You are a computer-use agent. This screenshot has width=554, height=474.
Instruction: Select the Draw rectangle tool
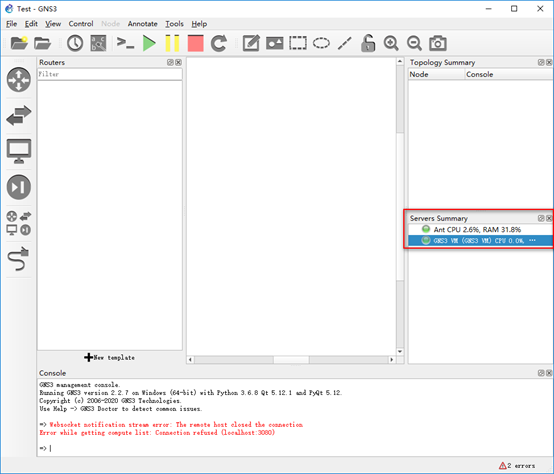point(298,43)
